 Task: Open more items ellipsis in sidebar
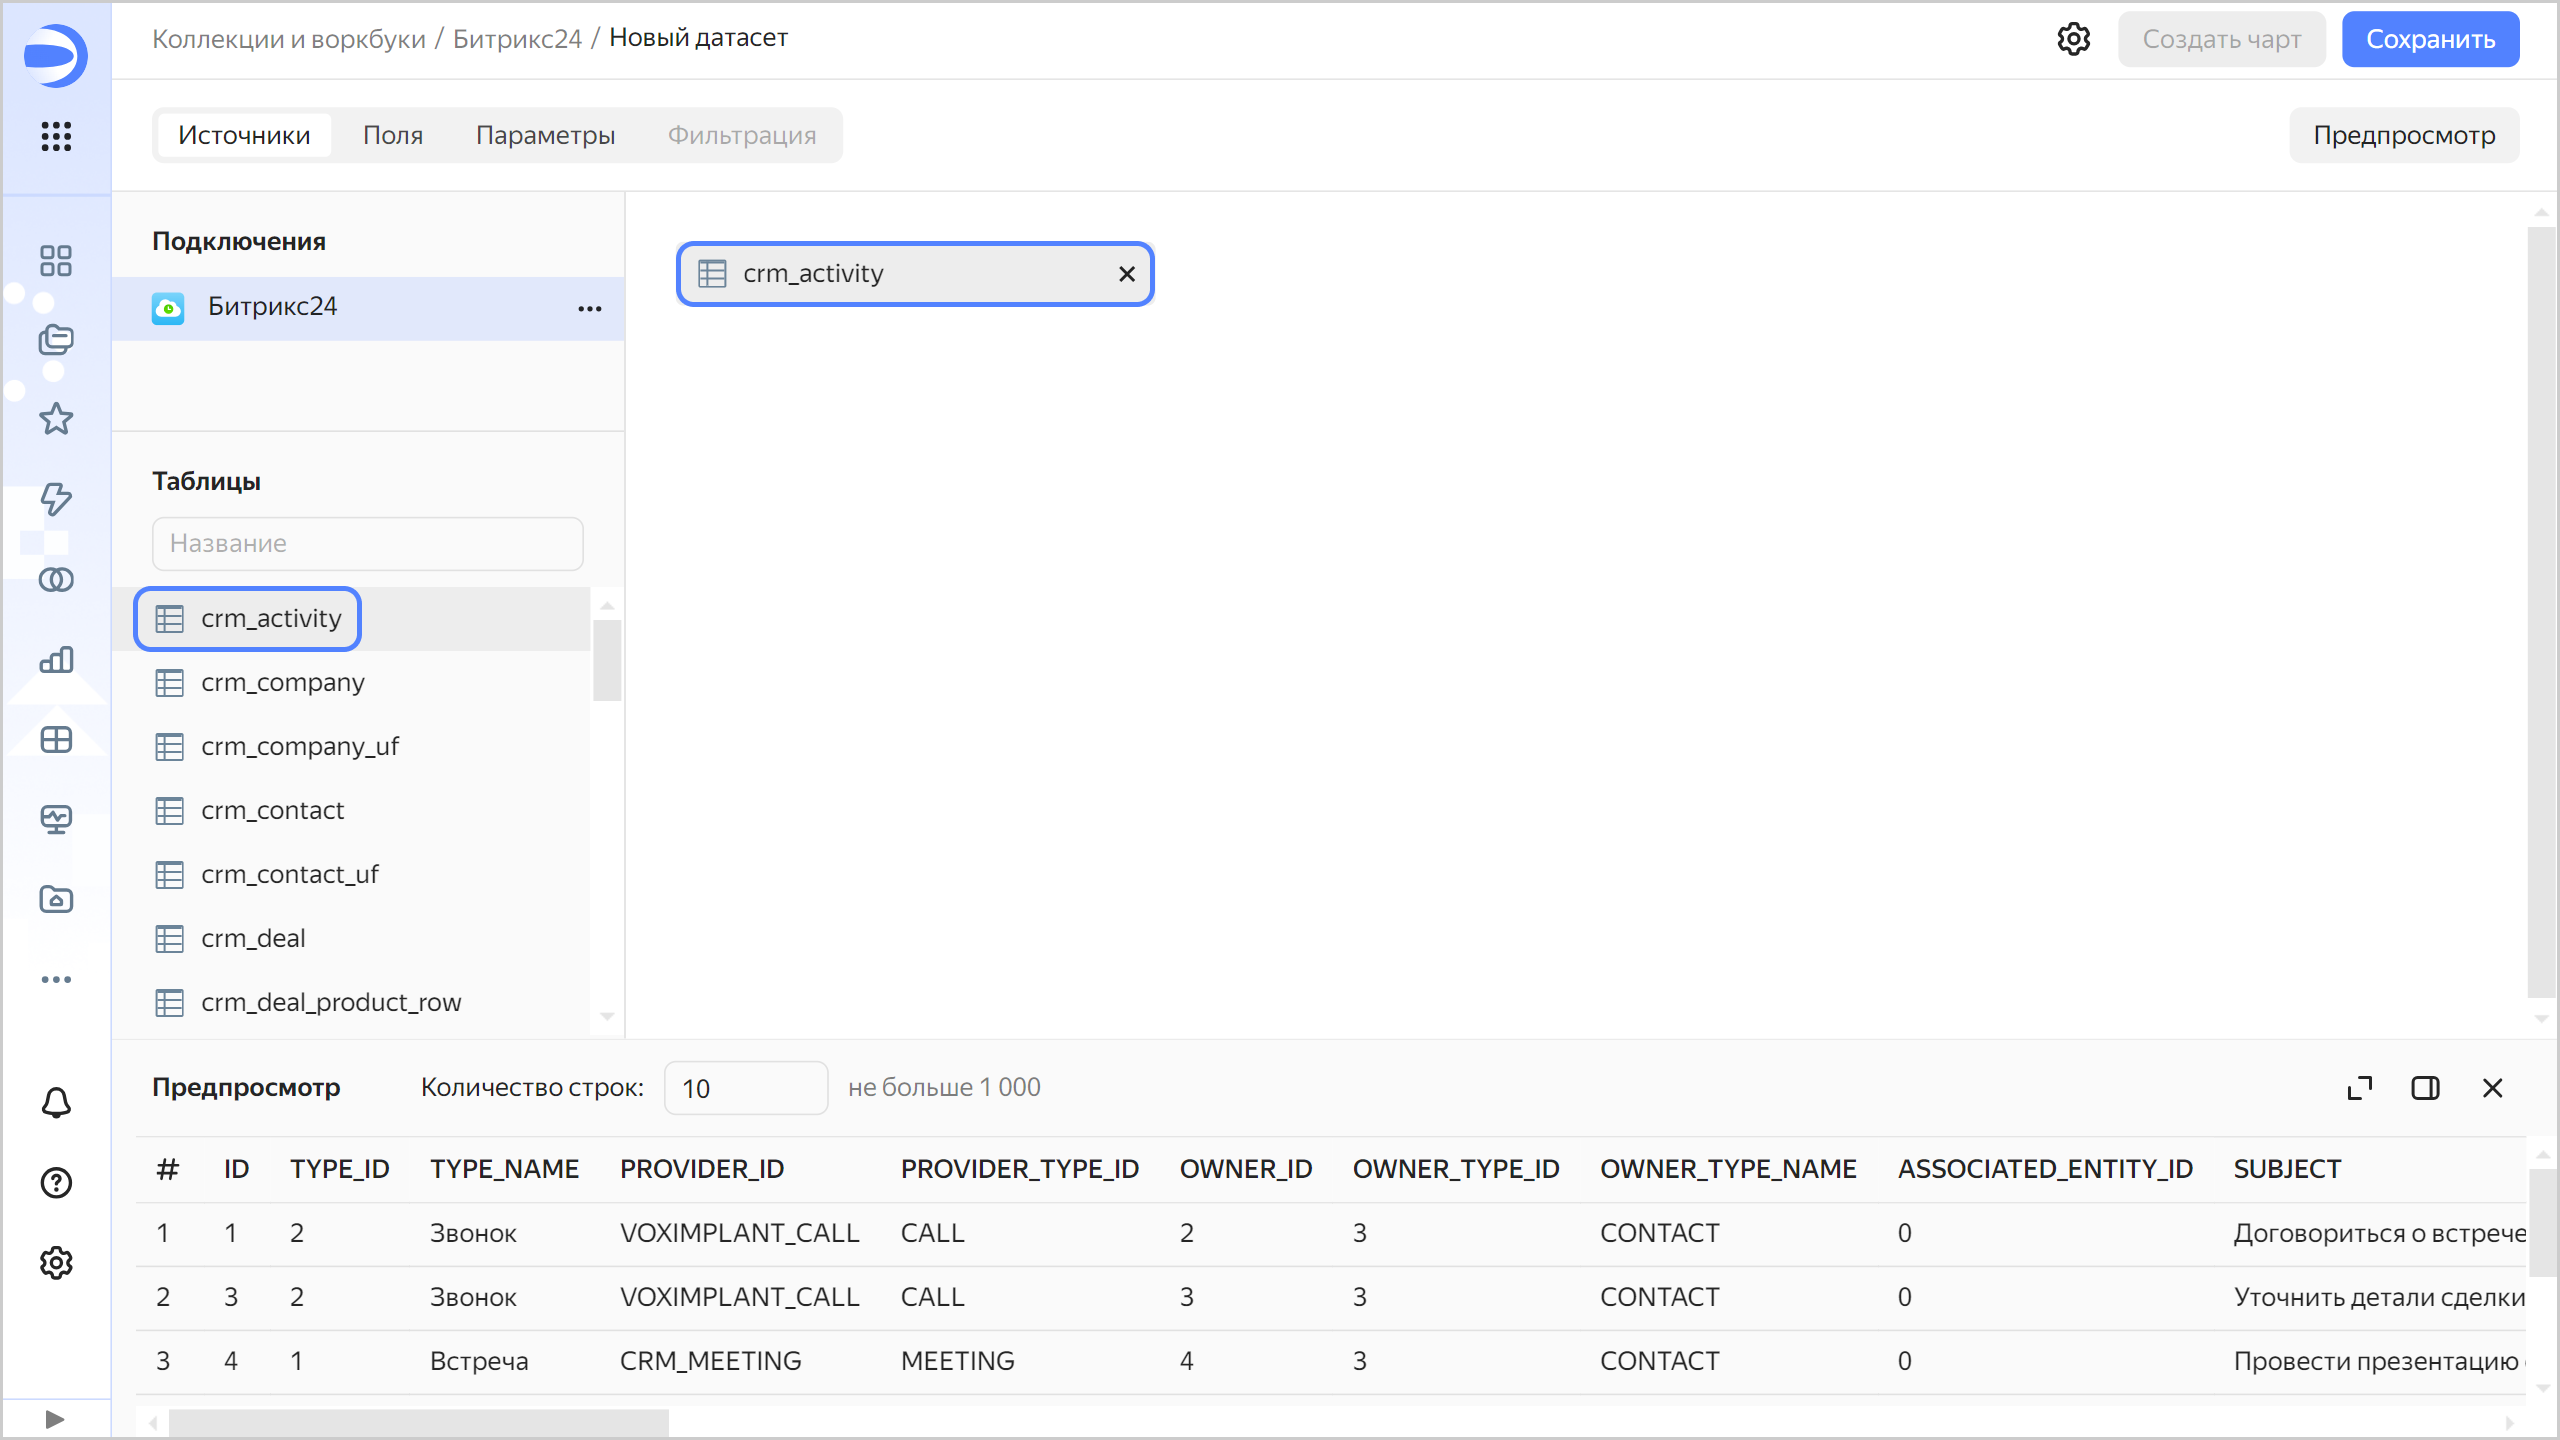click(56, 979)
